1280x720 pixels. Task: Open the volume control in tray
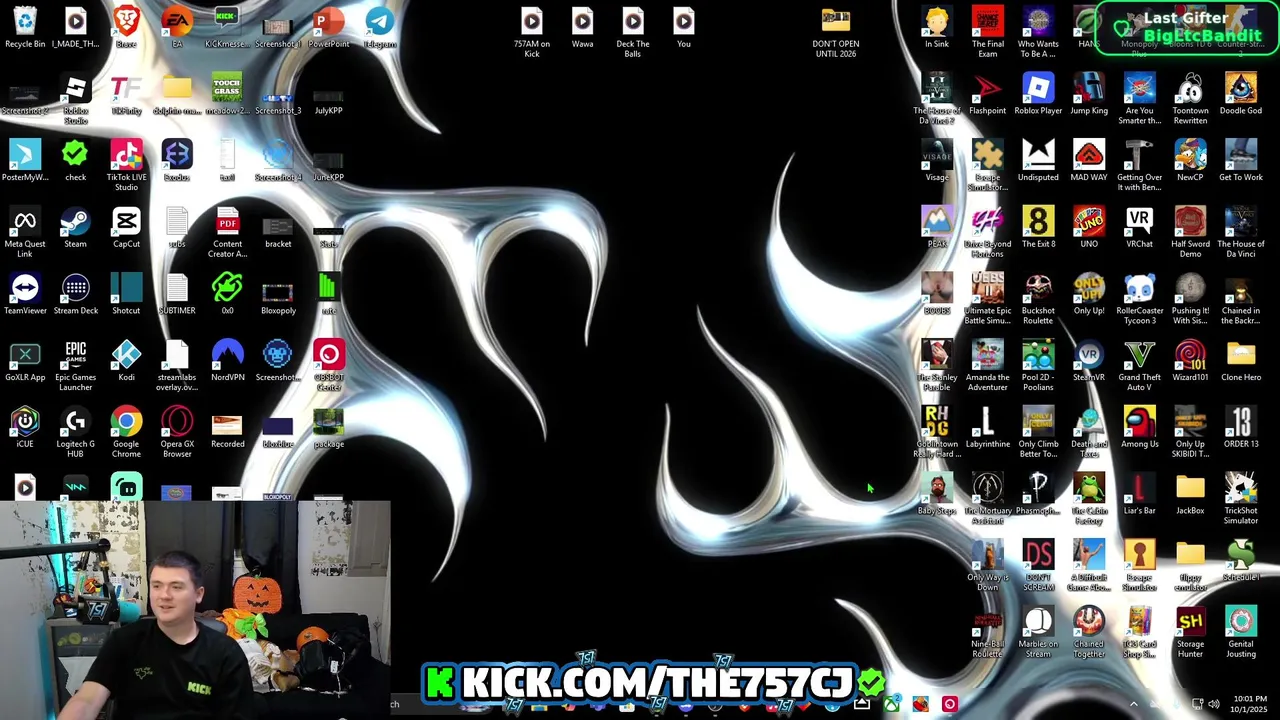[1213, 704]
